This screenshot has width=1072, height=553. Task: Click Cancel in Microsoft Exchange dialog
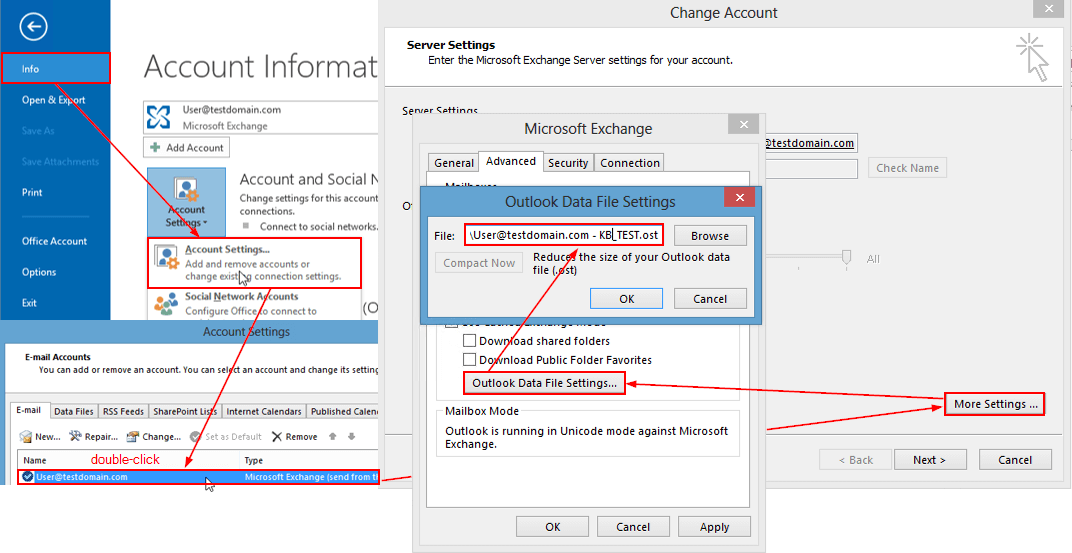[x=633, y=527]
